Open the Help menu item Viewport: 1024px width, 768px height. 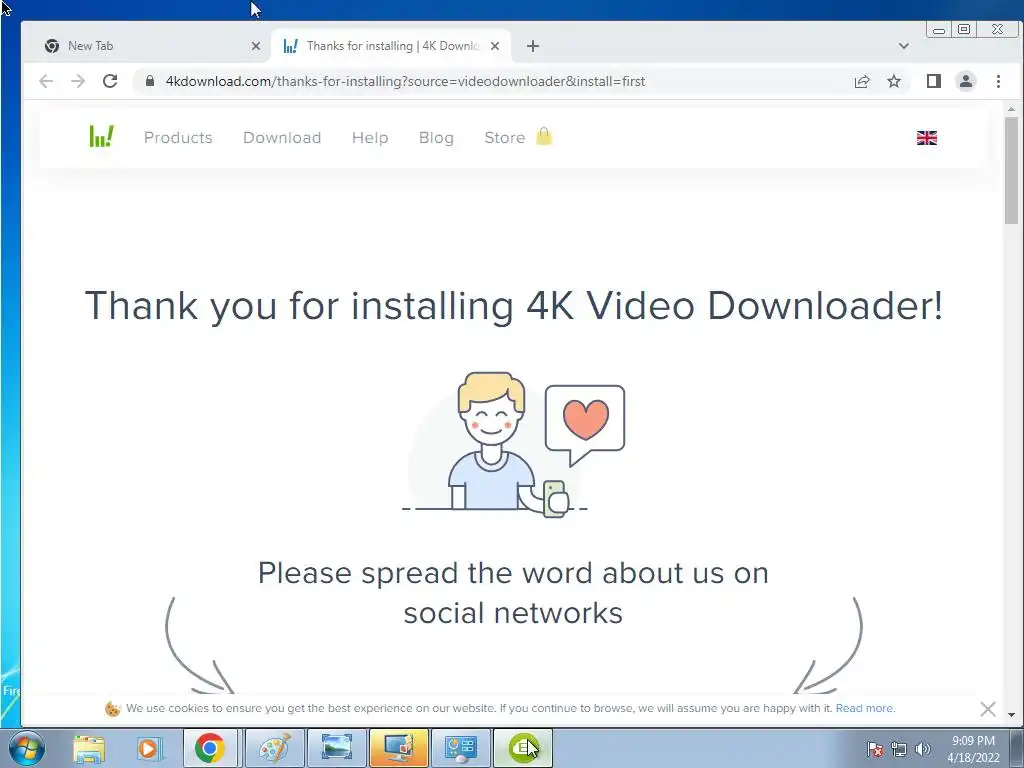tap(370, 138)
